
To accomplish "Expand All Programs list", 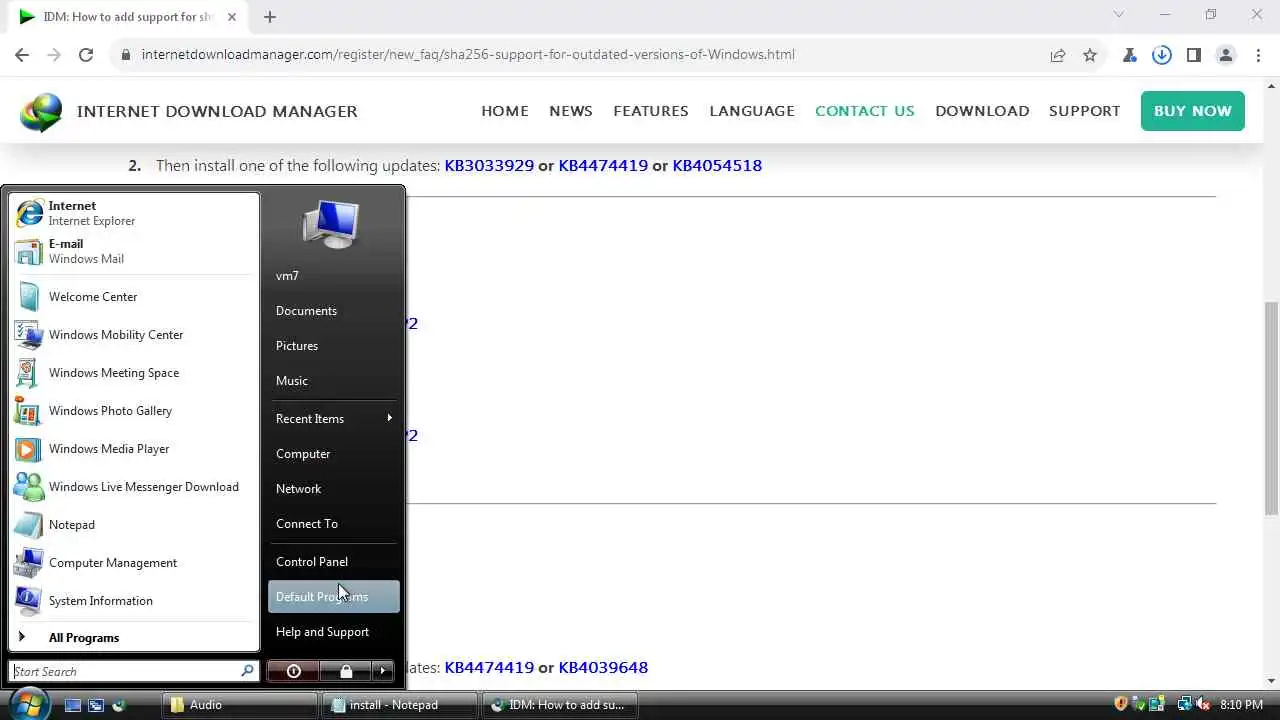I will 133,638.
